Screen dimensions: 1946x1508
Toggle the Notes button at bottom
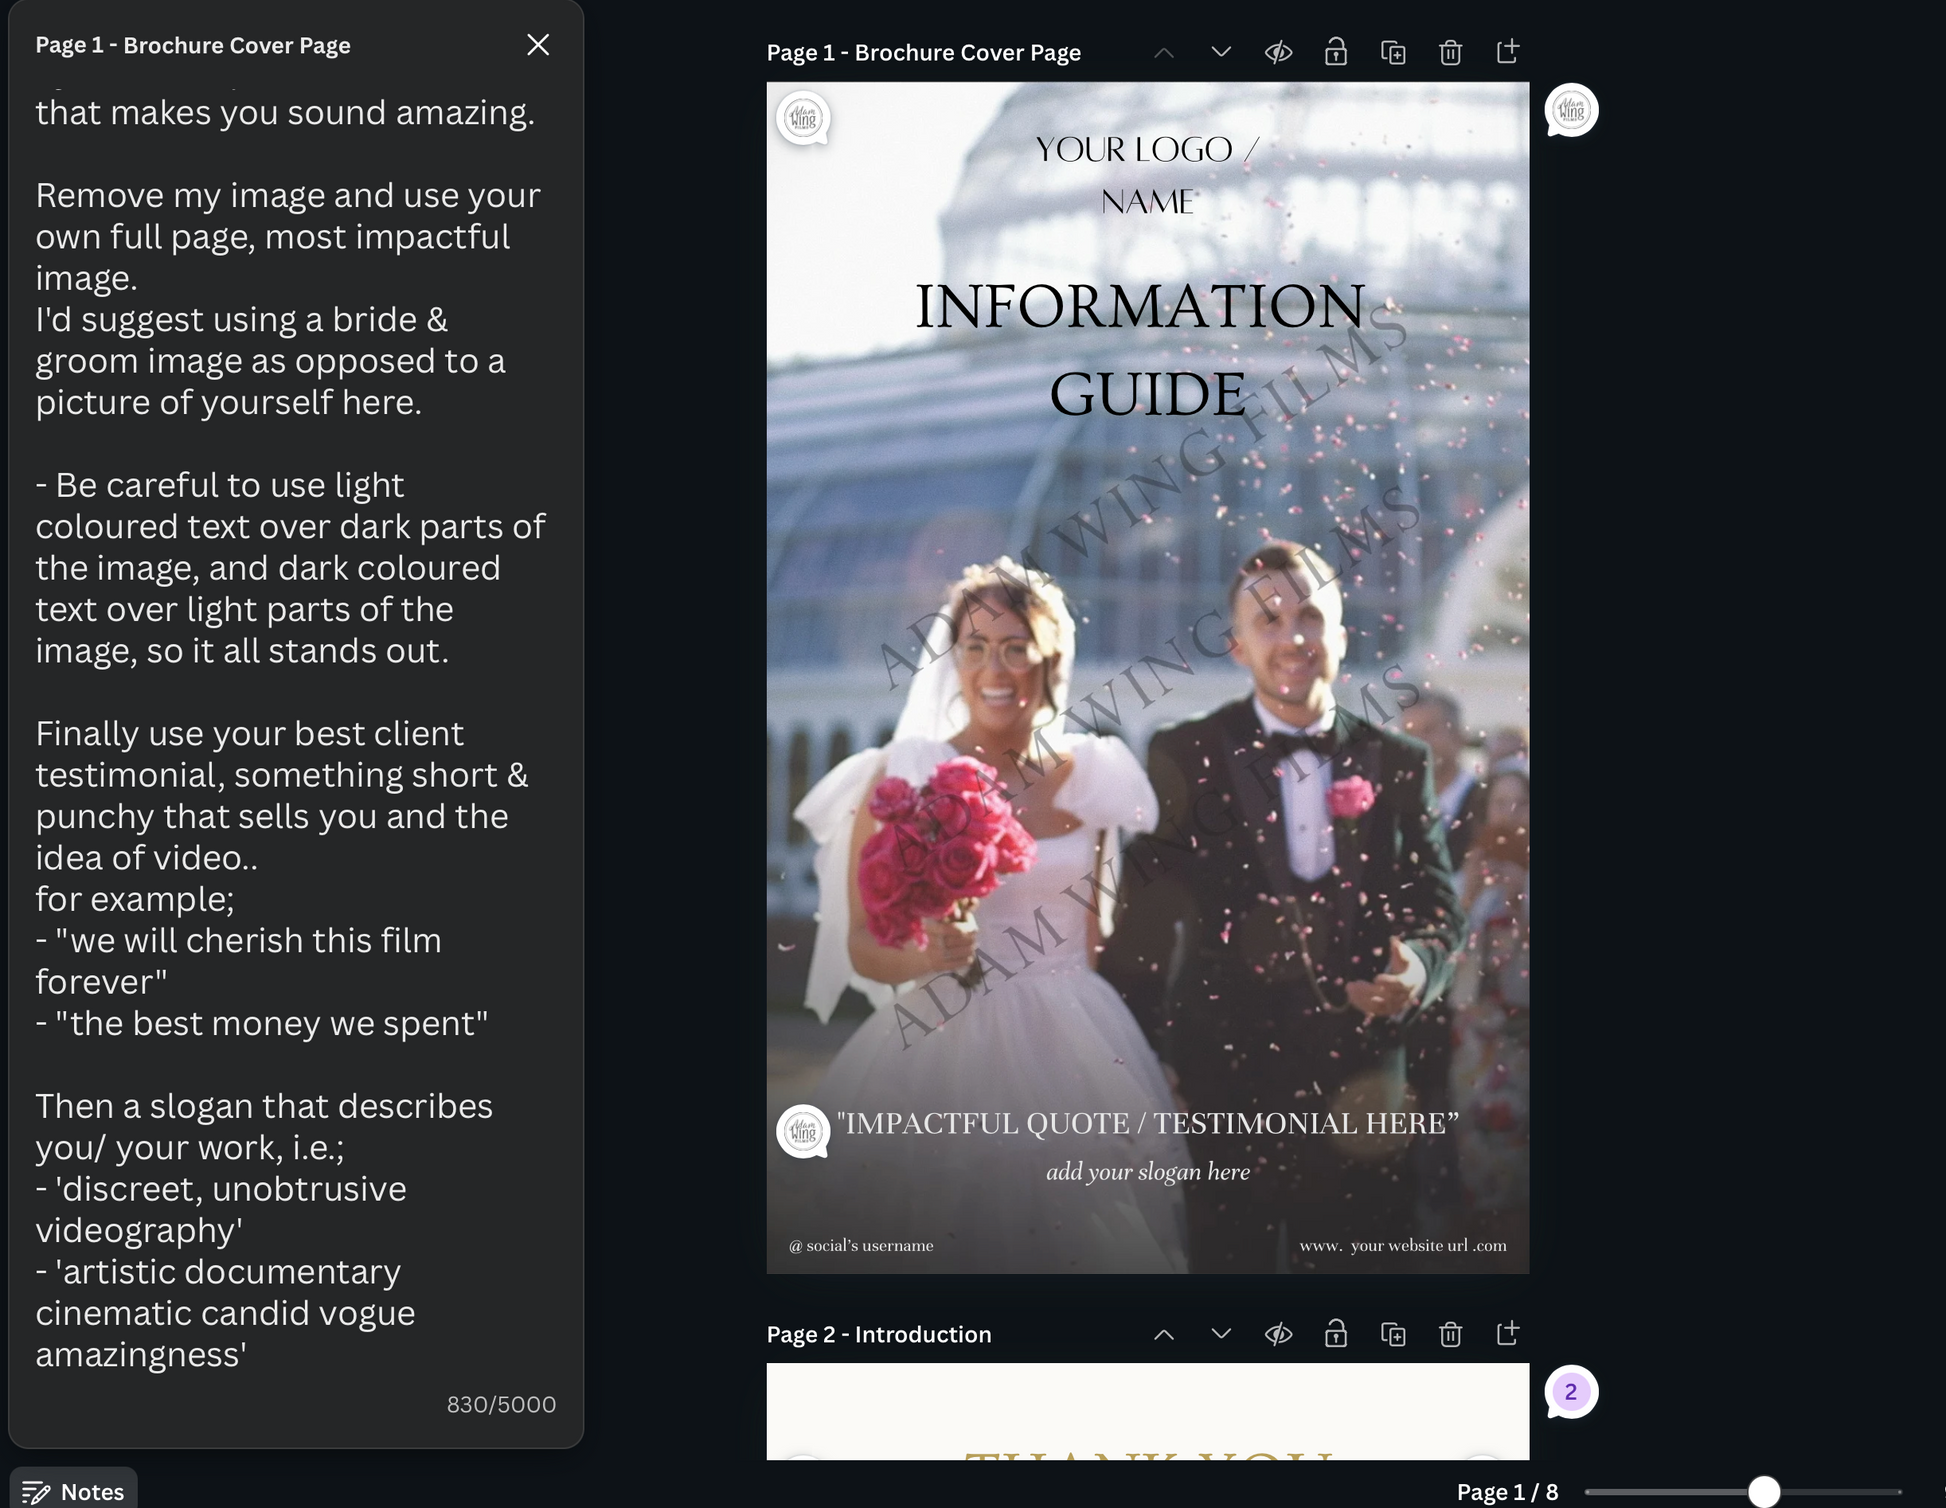click(74, 1491)
